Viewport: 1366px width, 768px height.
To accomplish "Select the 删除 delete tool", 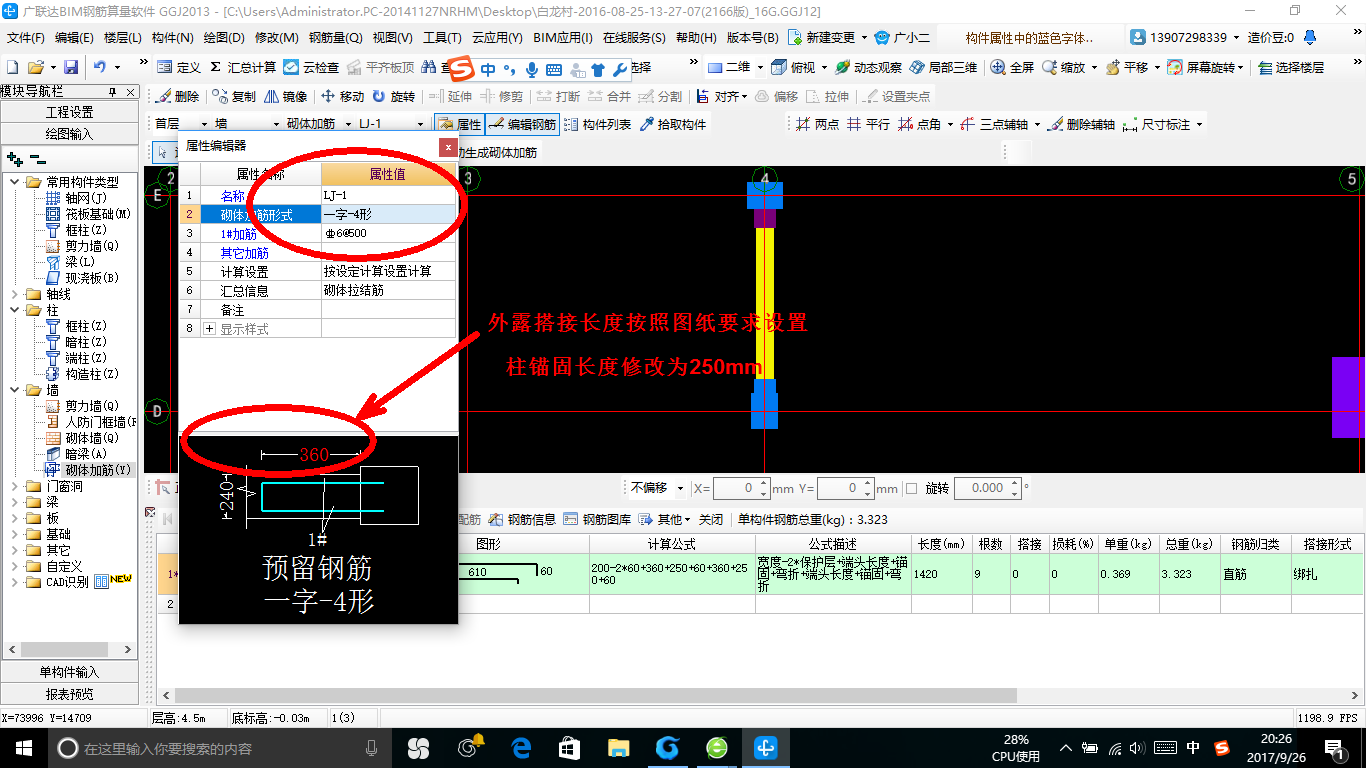I will (178, 96).
